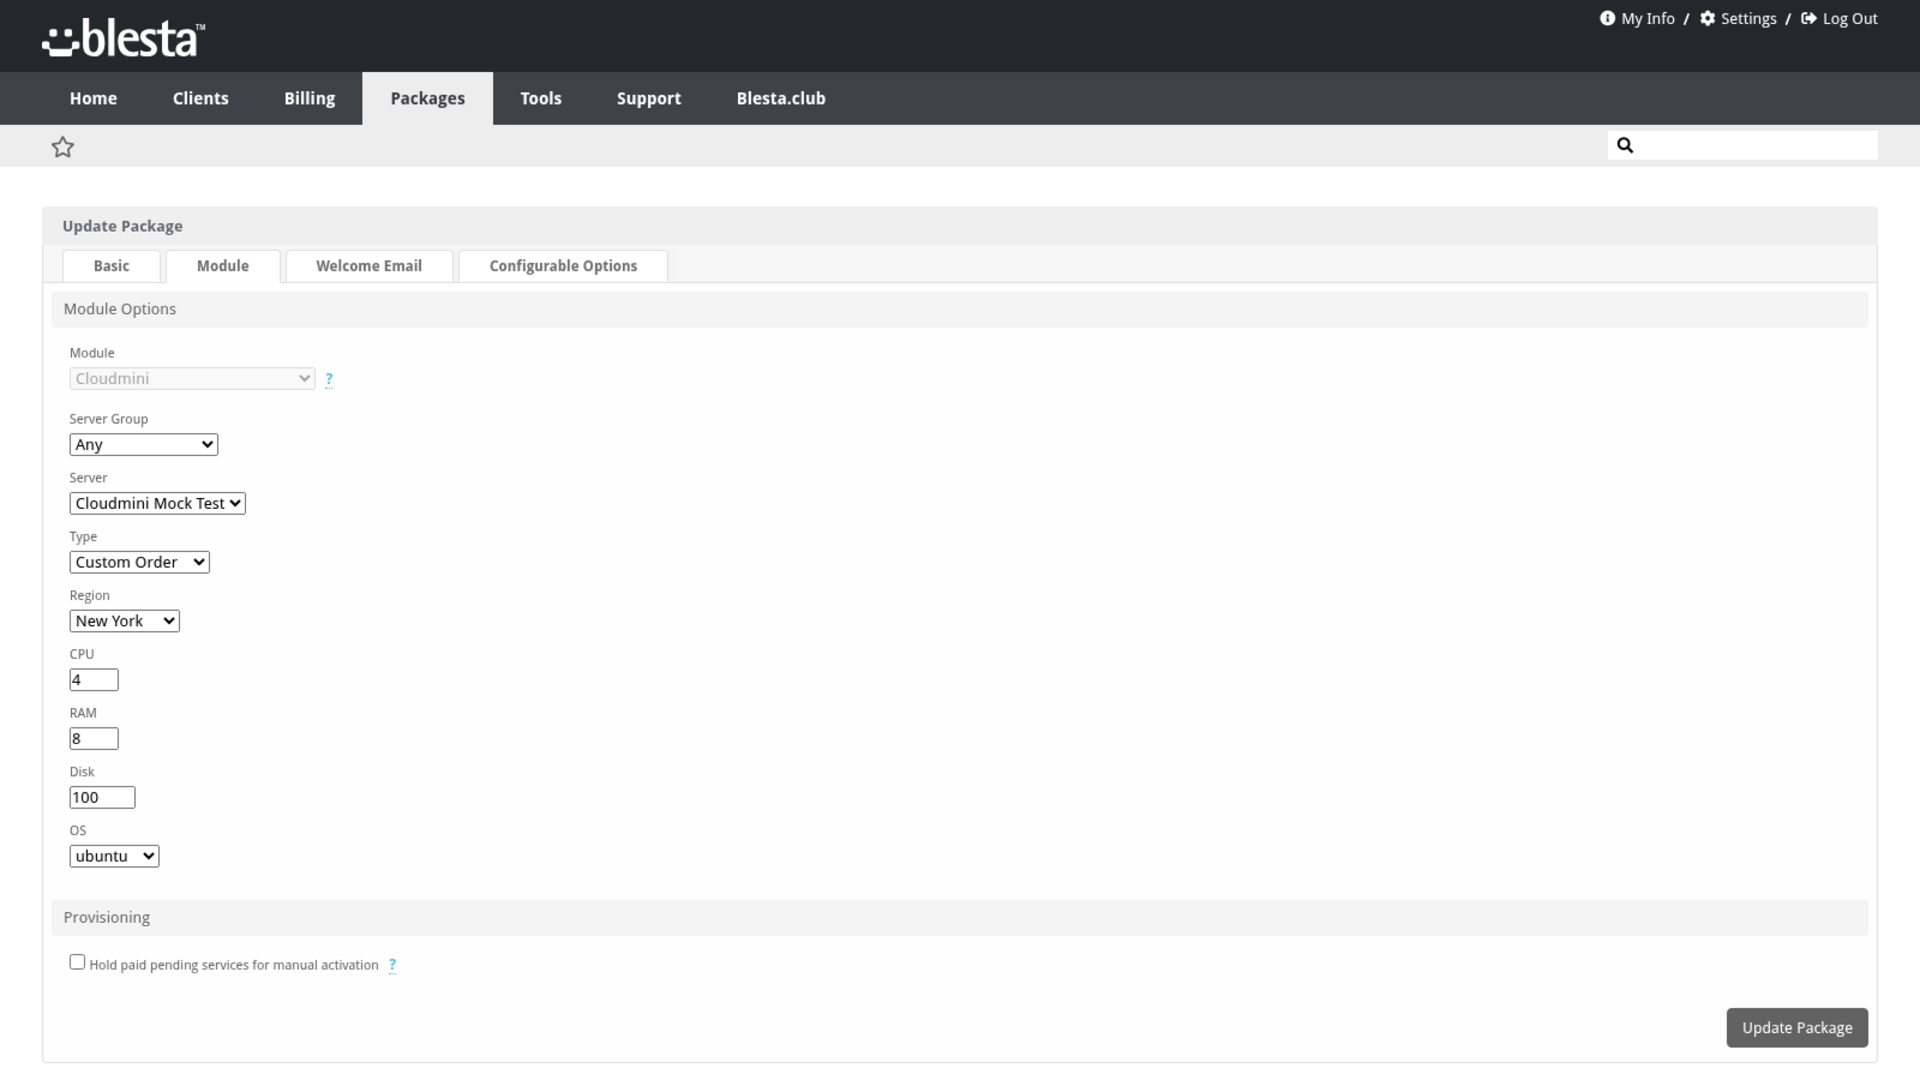The image size is (1920, 1080).
Task: Click the CPU input field
Action: click(x=94, y=680)
